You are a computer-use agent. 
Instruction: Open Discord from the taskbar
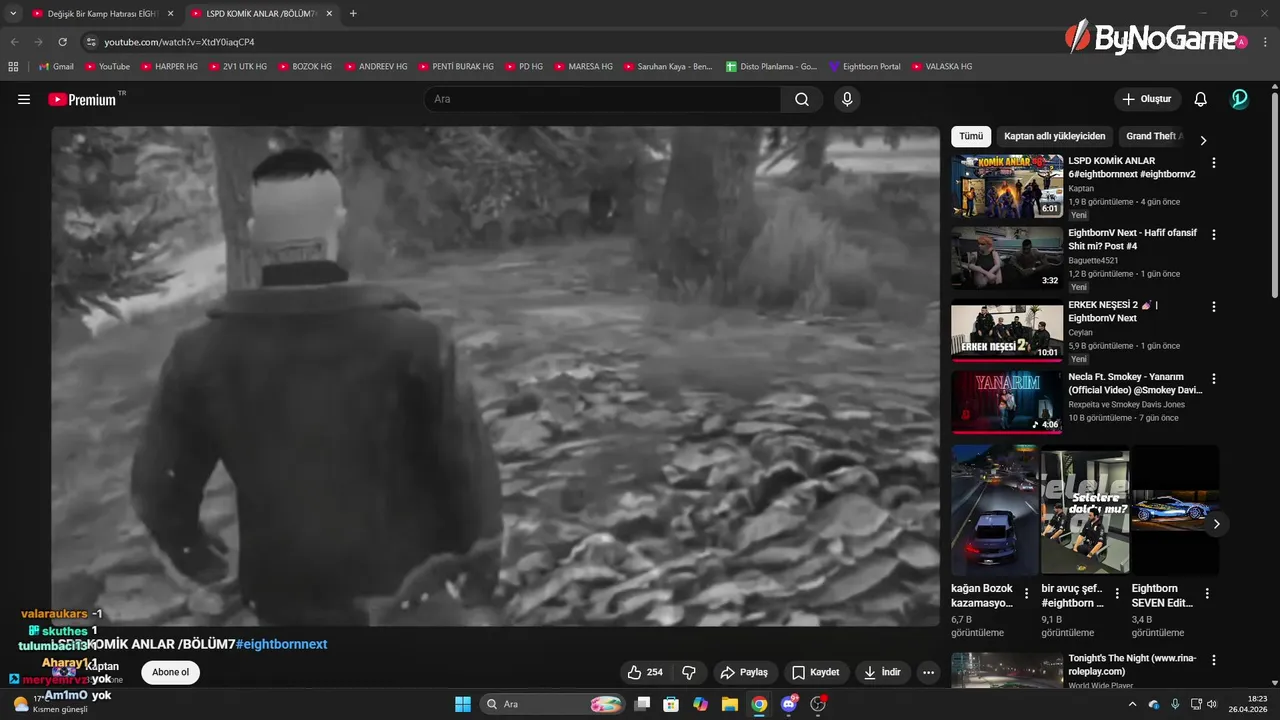click(789, 704)
